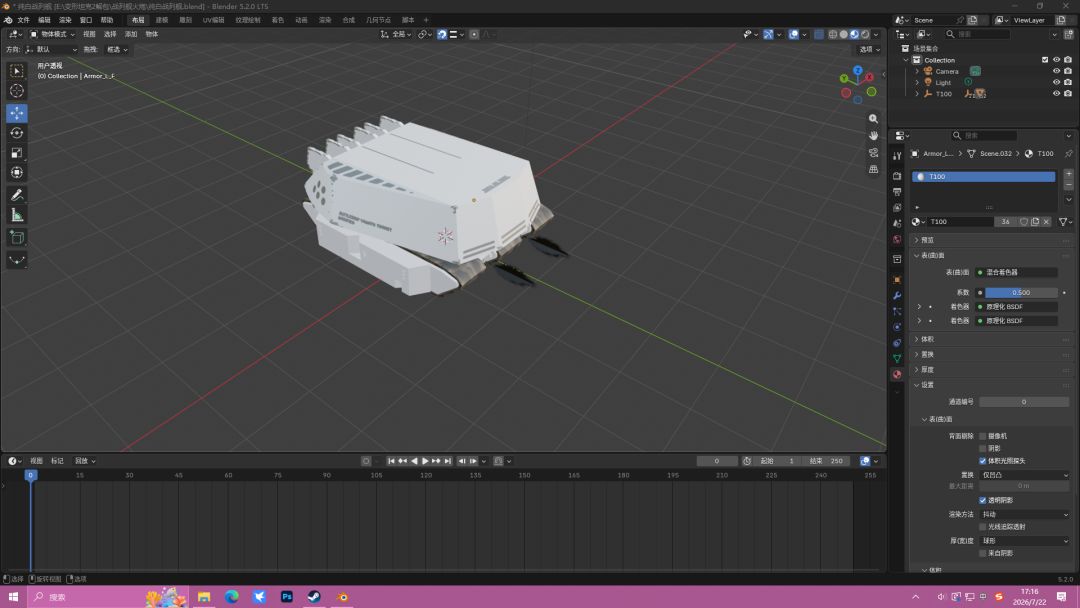Screen dimensions: 1080x608
Task: Click the 原理化 BSDF first shader button
Action: point(1018,306)
